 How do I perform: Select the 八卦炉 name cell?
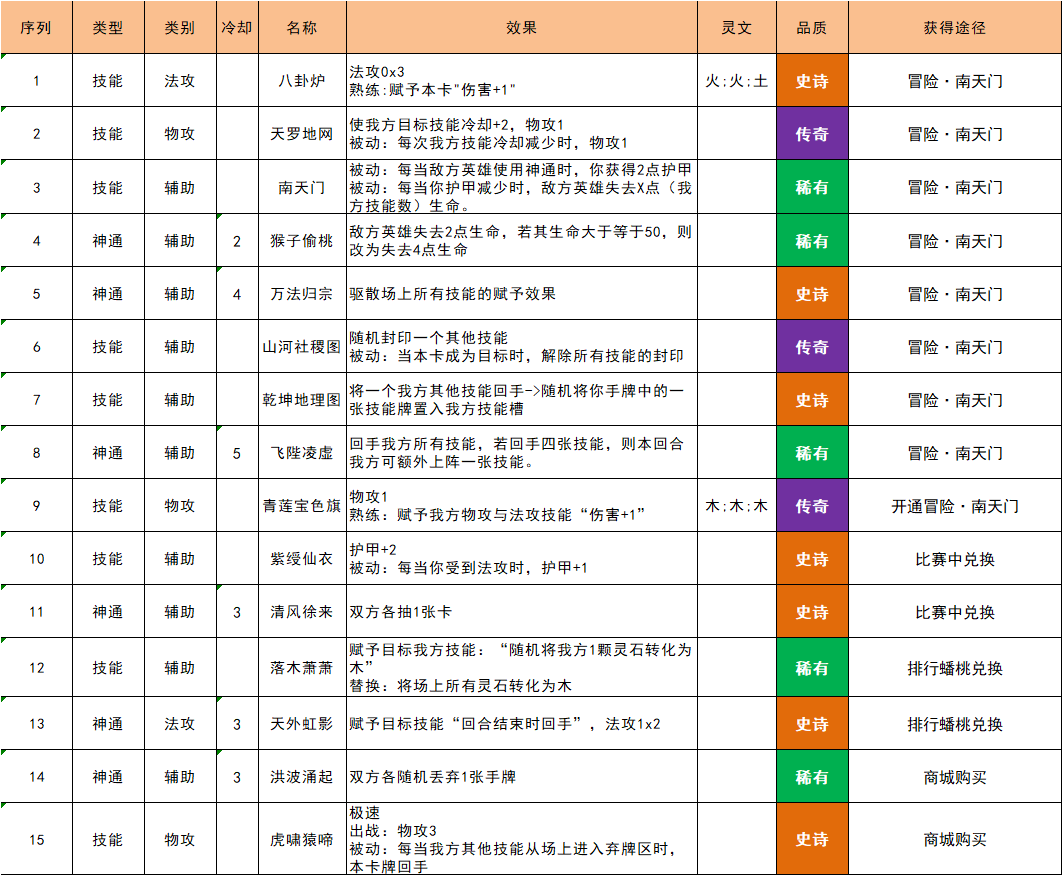[302, 81]
